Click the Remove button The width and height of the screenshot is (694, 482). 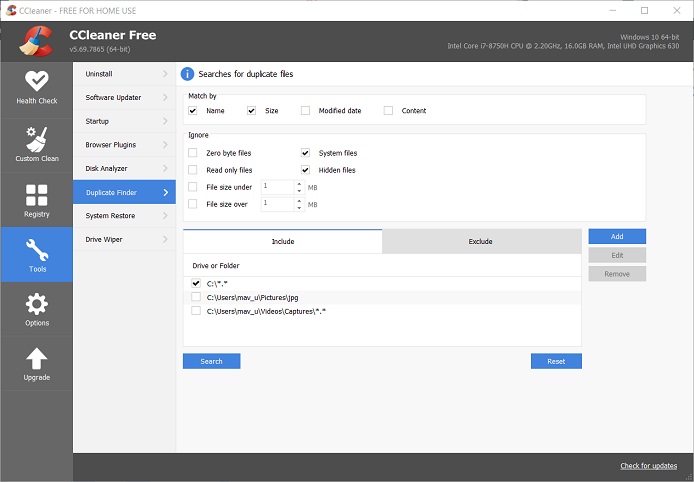click(x=617, y=274)
